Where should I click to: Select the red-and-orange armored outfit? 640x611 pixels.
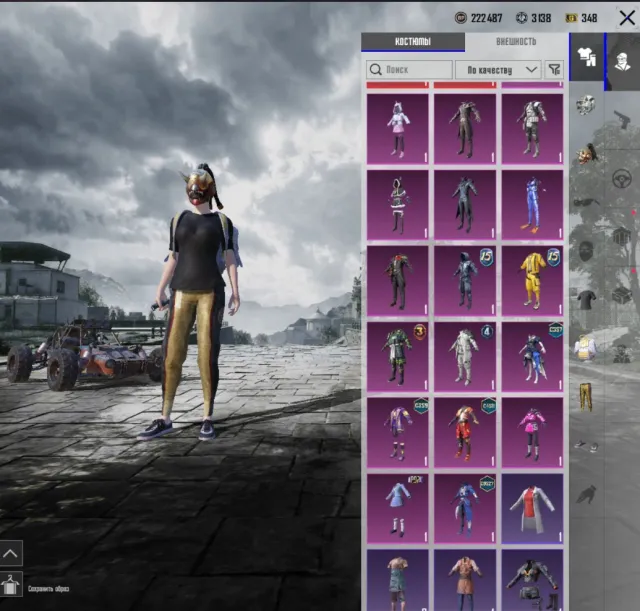coord(465,433)
